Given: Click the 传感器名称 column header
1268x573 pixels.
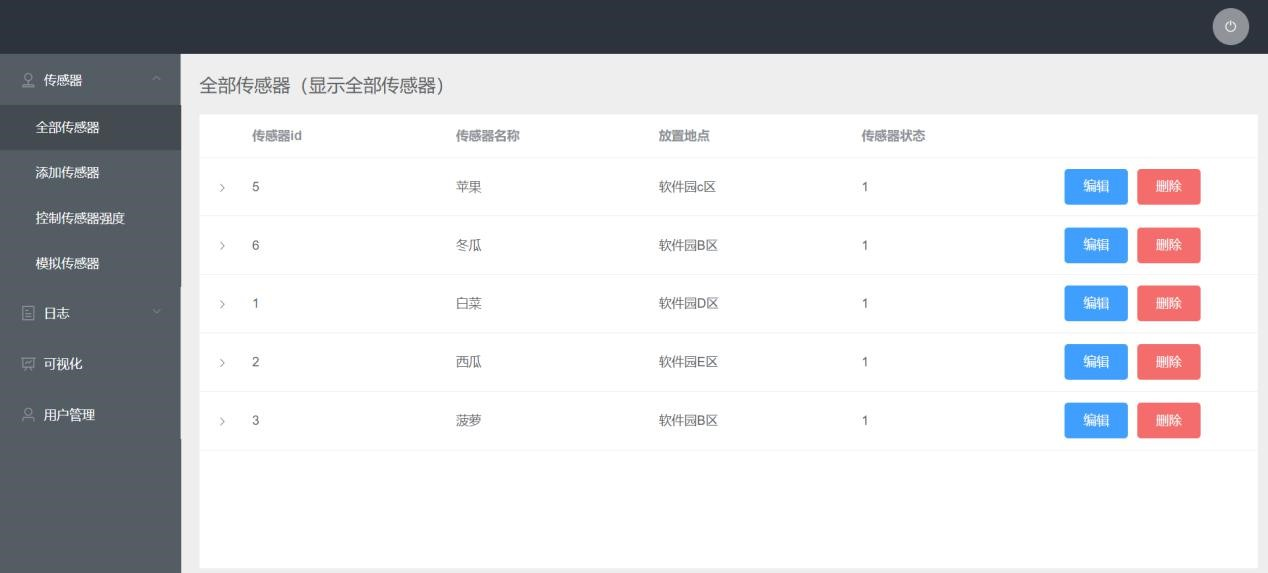Looking at the screenshot, I should 487,136.
